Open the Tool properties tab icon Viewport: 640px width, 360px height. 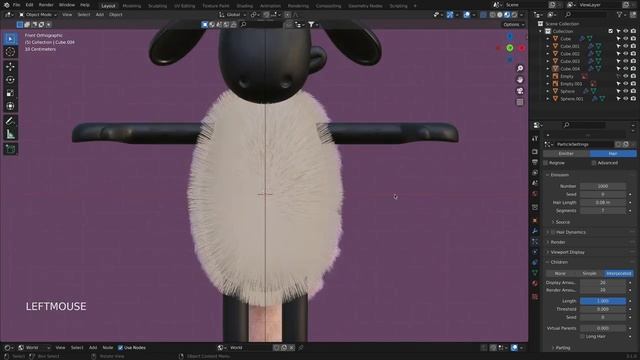(x=535, y=140)
